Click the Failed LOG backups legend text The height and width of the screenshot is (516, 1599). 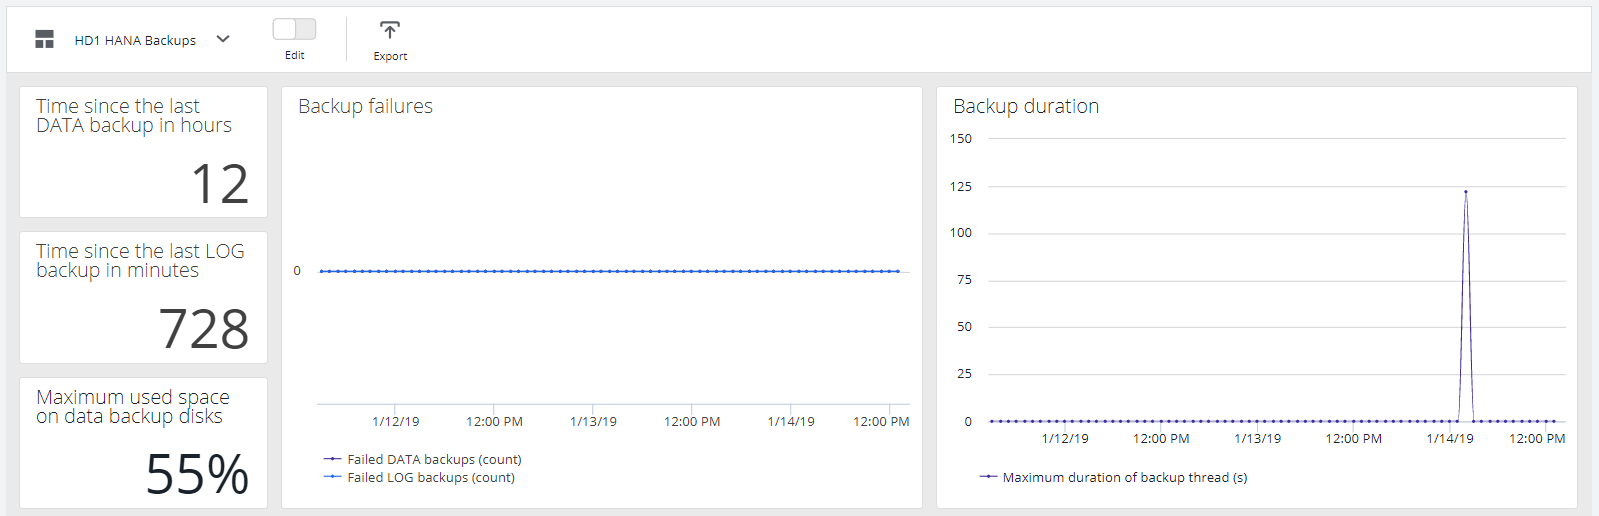[431, 478]
